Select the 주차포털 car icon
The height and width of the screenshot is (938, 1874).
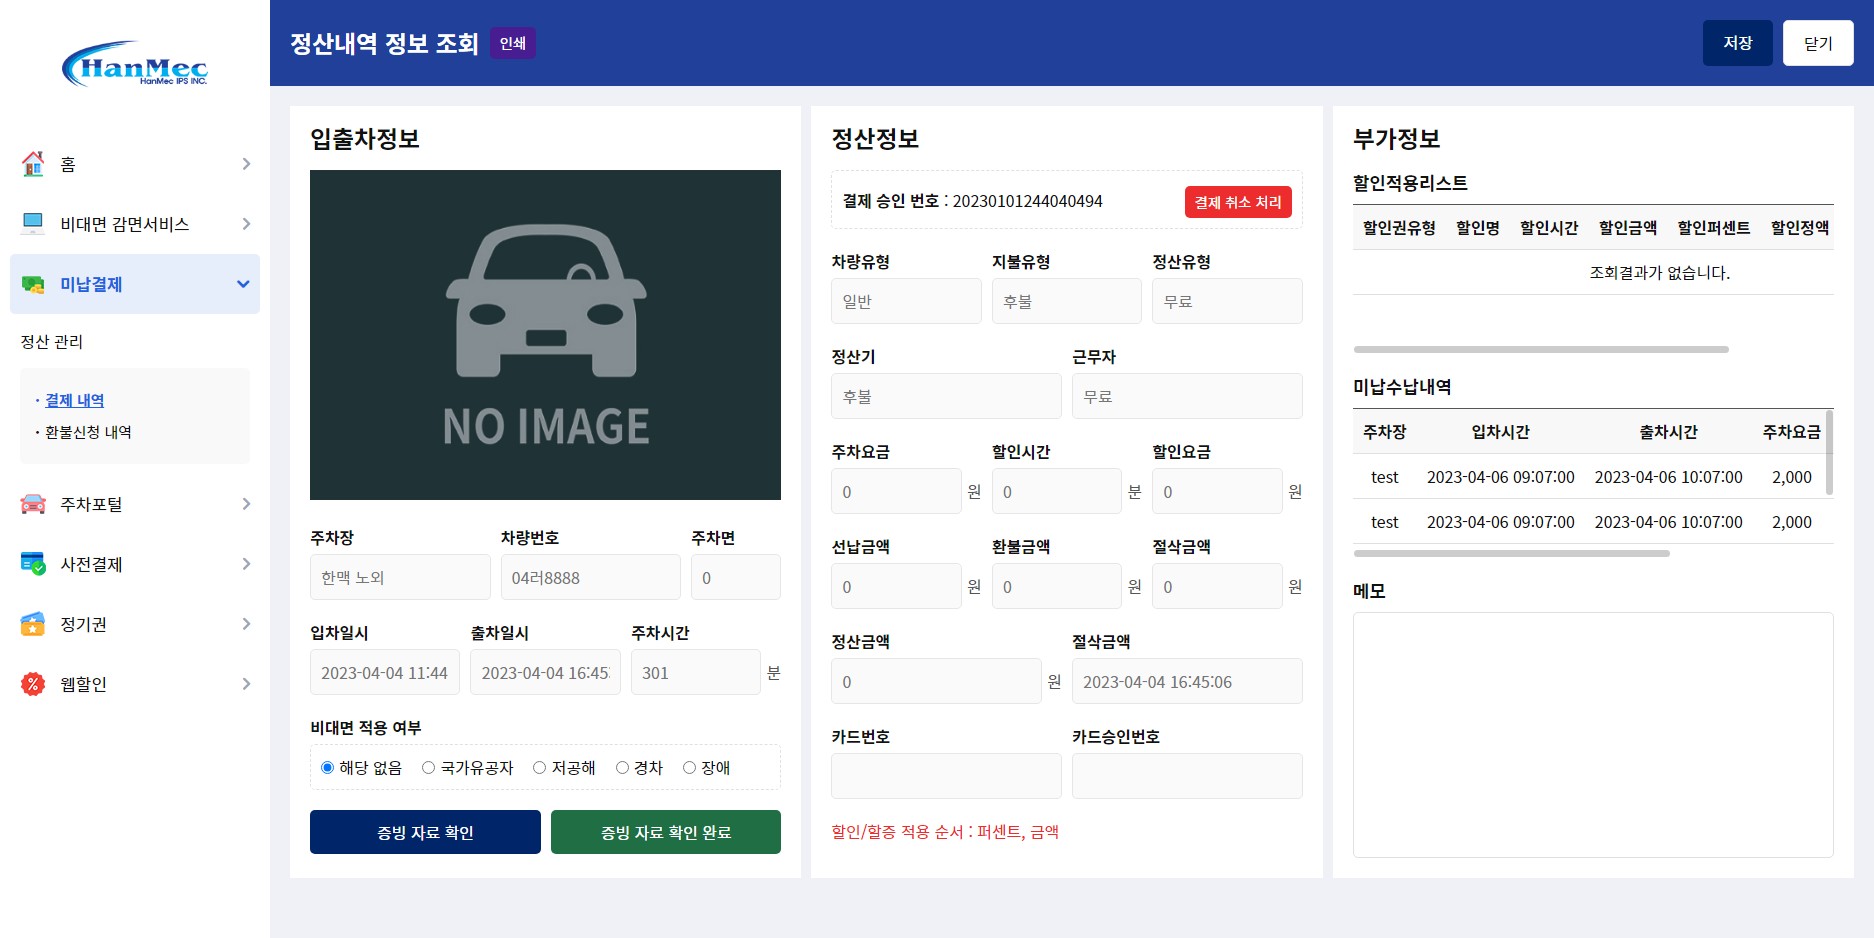tap(31, 504)
